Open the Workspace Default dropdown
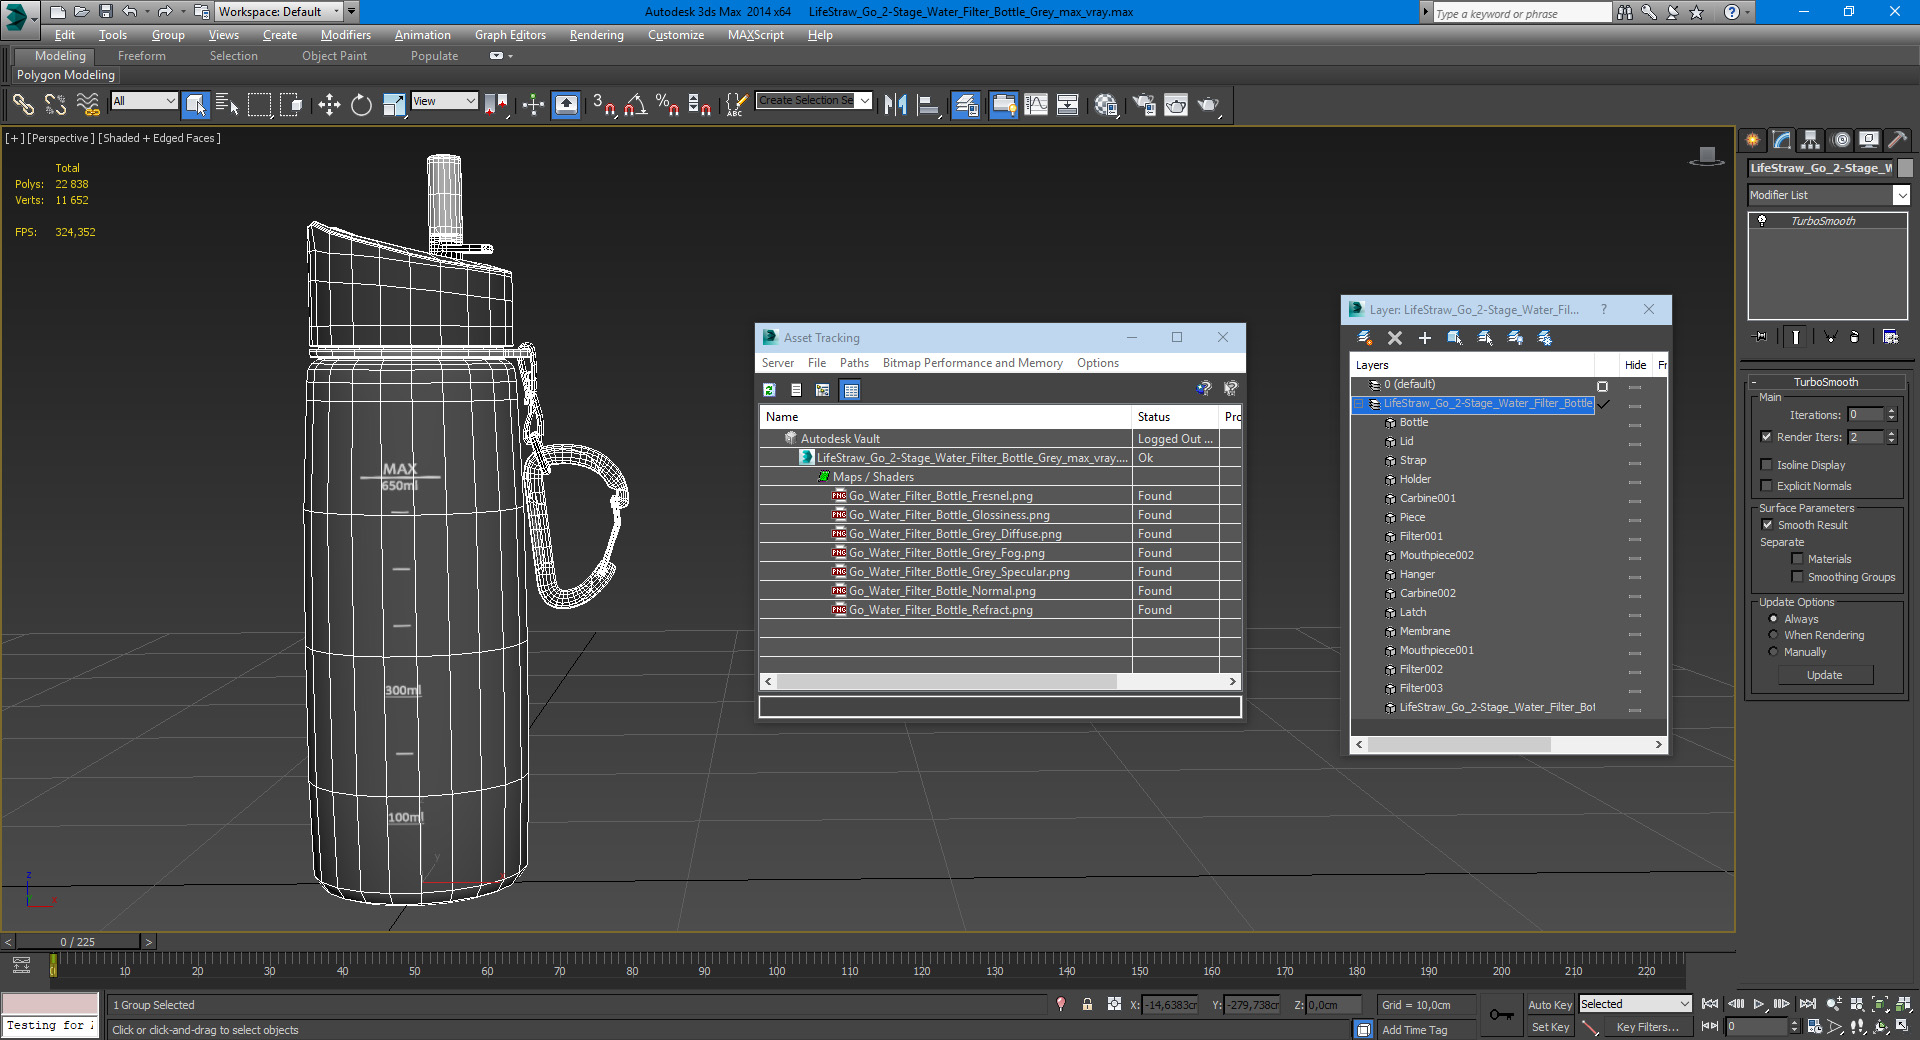This screenshot has height=1040, width=1920. coord(279,12)
